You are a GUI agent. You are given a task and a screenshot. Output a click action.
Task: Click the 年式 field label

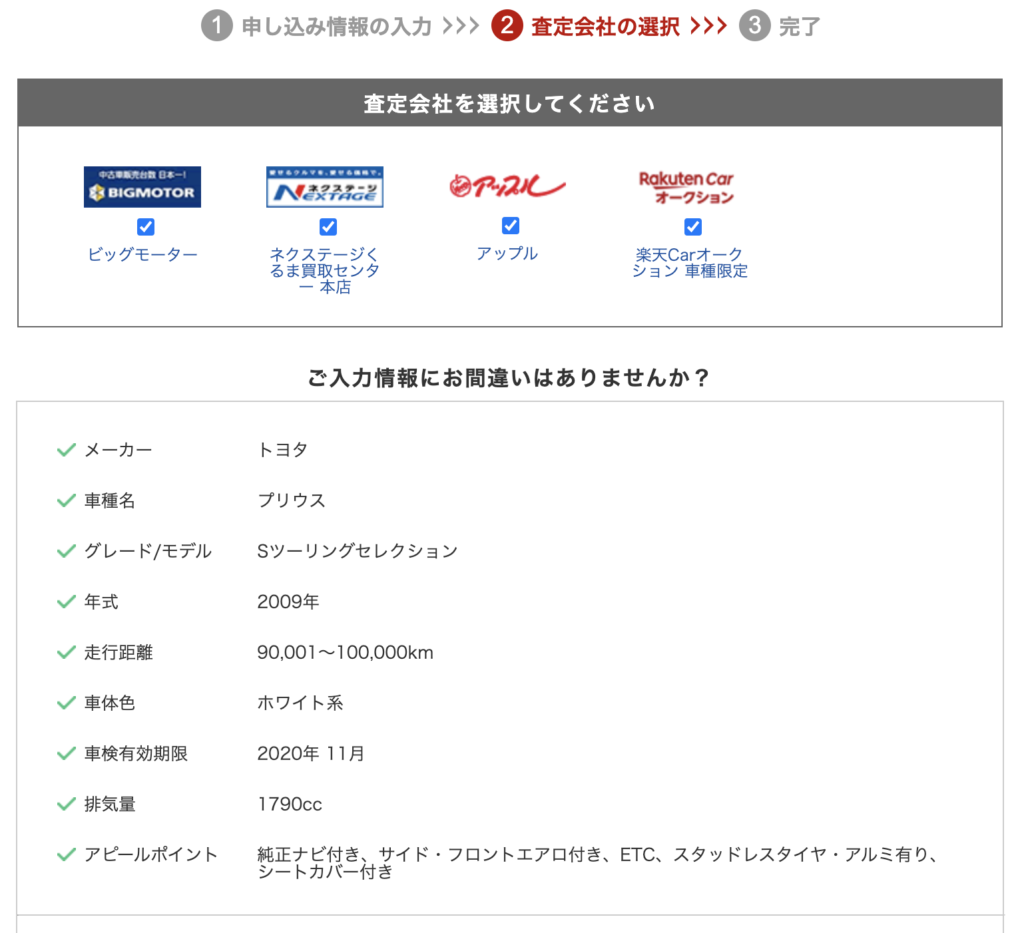click(x=101, y=601)
